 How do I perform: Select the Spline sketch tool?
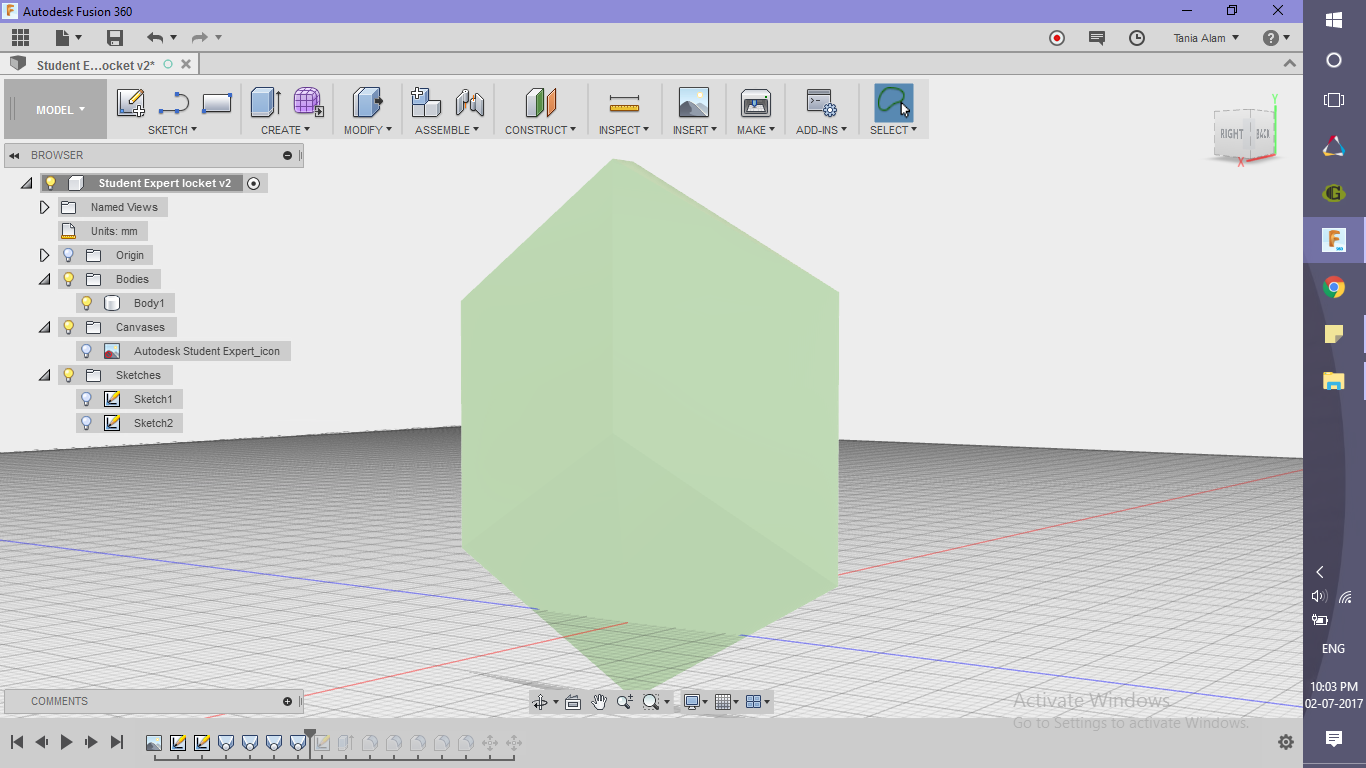(x=174, y=103)
